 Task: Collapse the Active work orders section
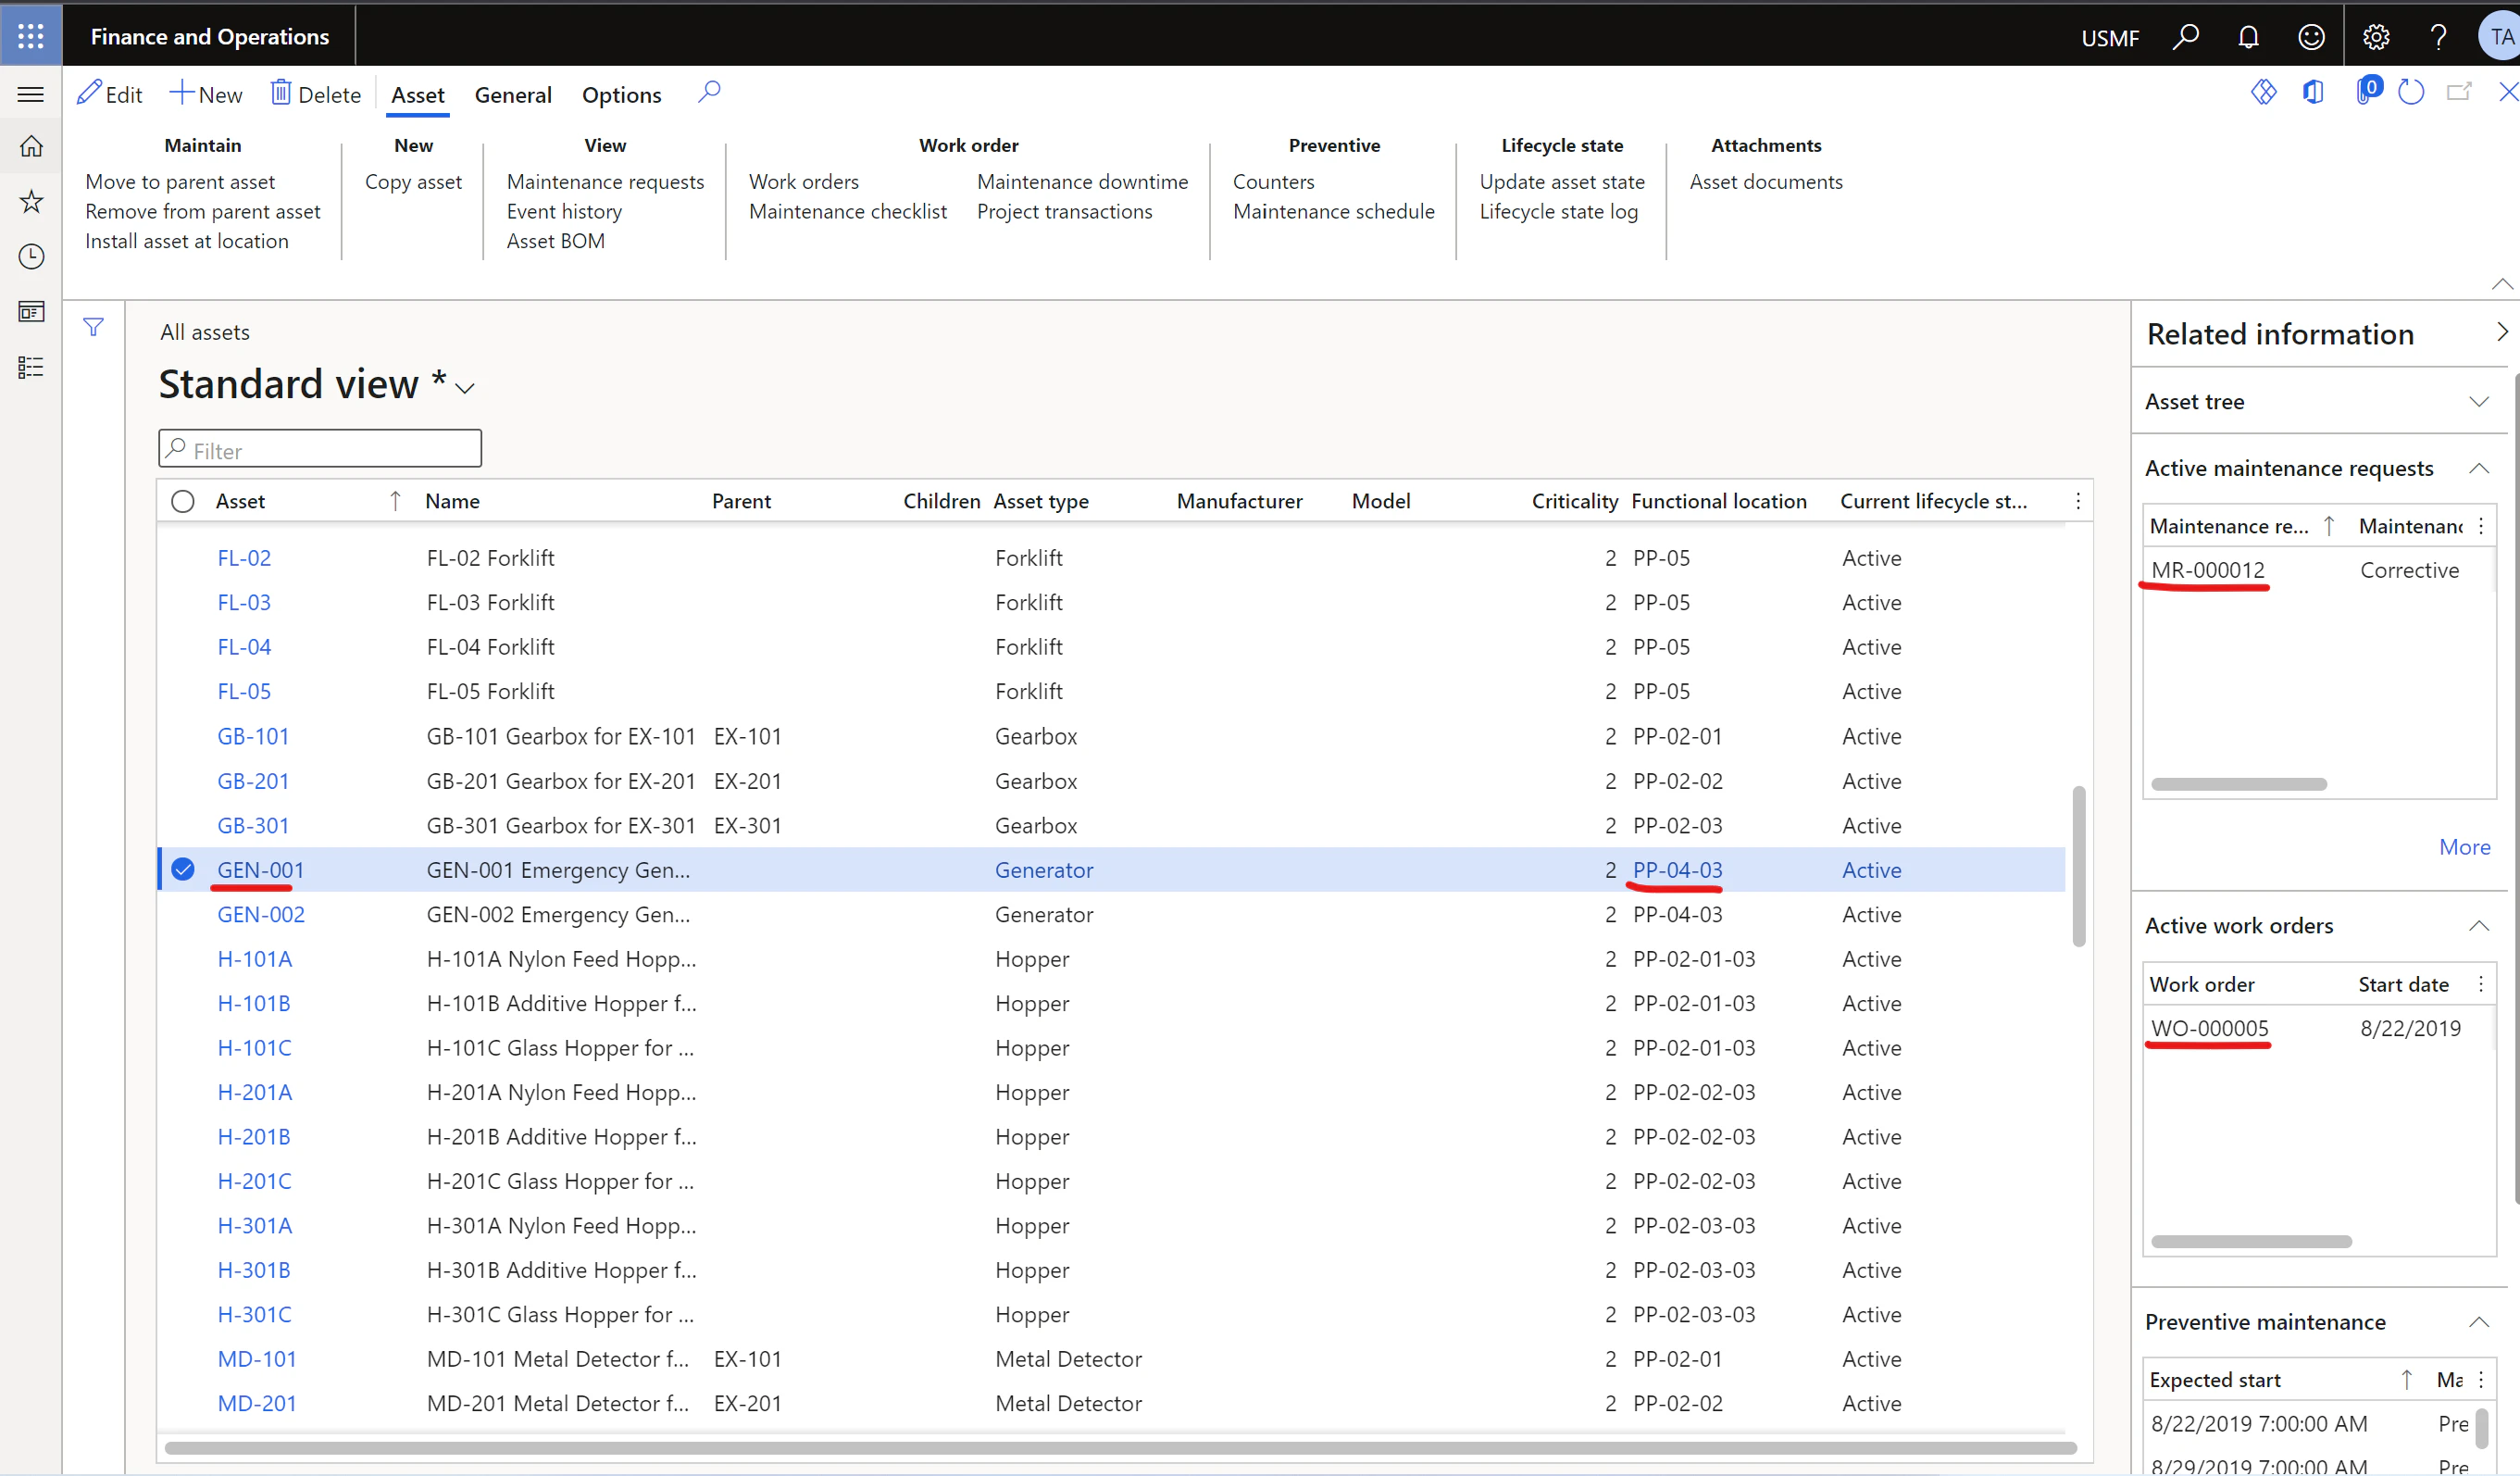[2478, 925]
